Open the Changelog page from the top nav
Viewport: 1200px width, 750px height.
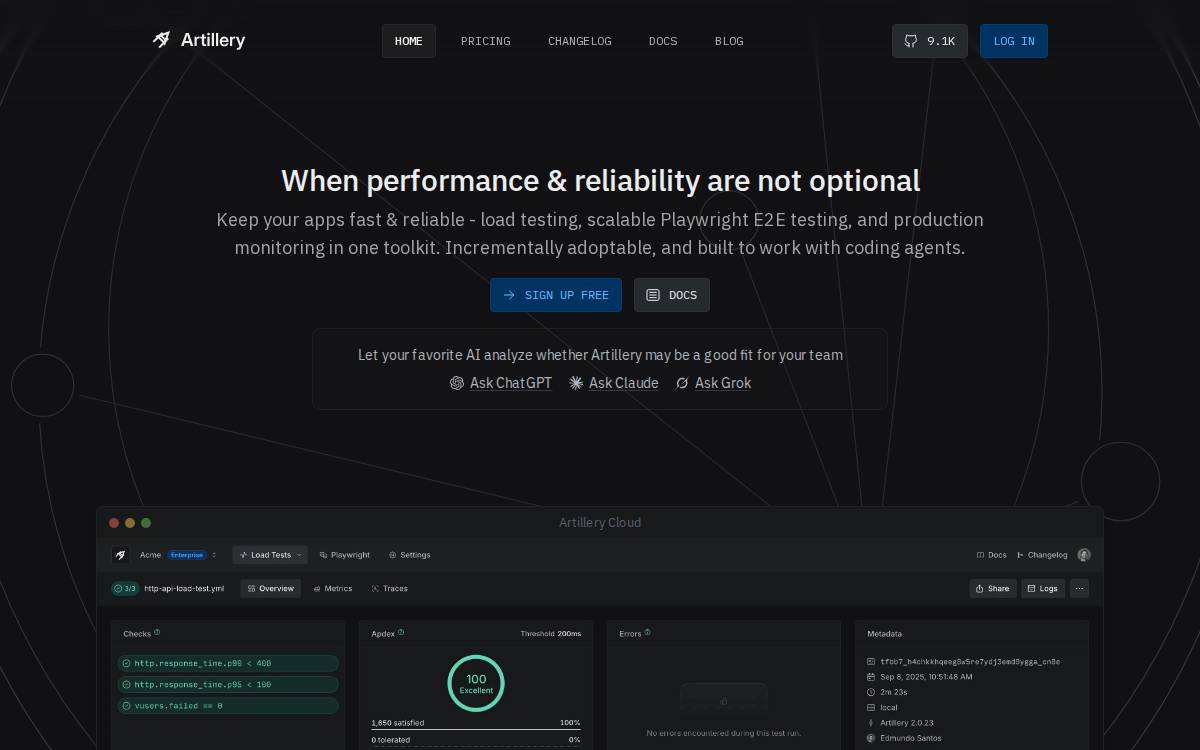click(580, 41)
